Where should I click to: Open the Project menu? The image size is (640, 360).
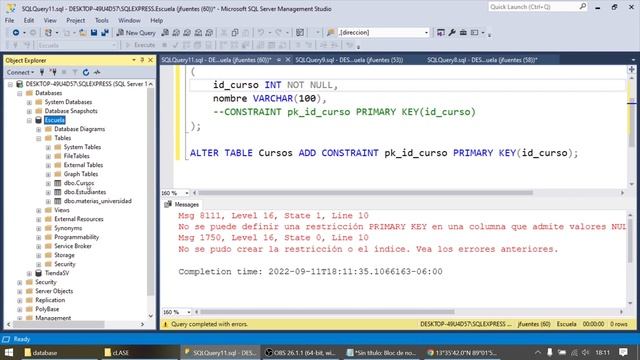(76, 20)
